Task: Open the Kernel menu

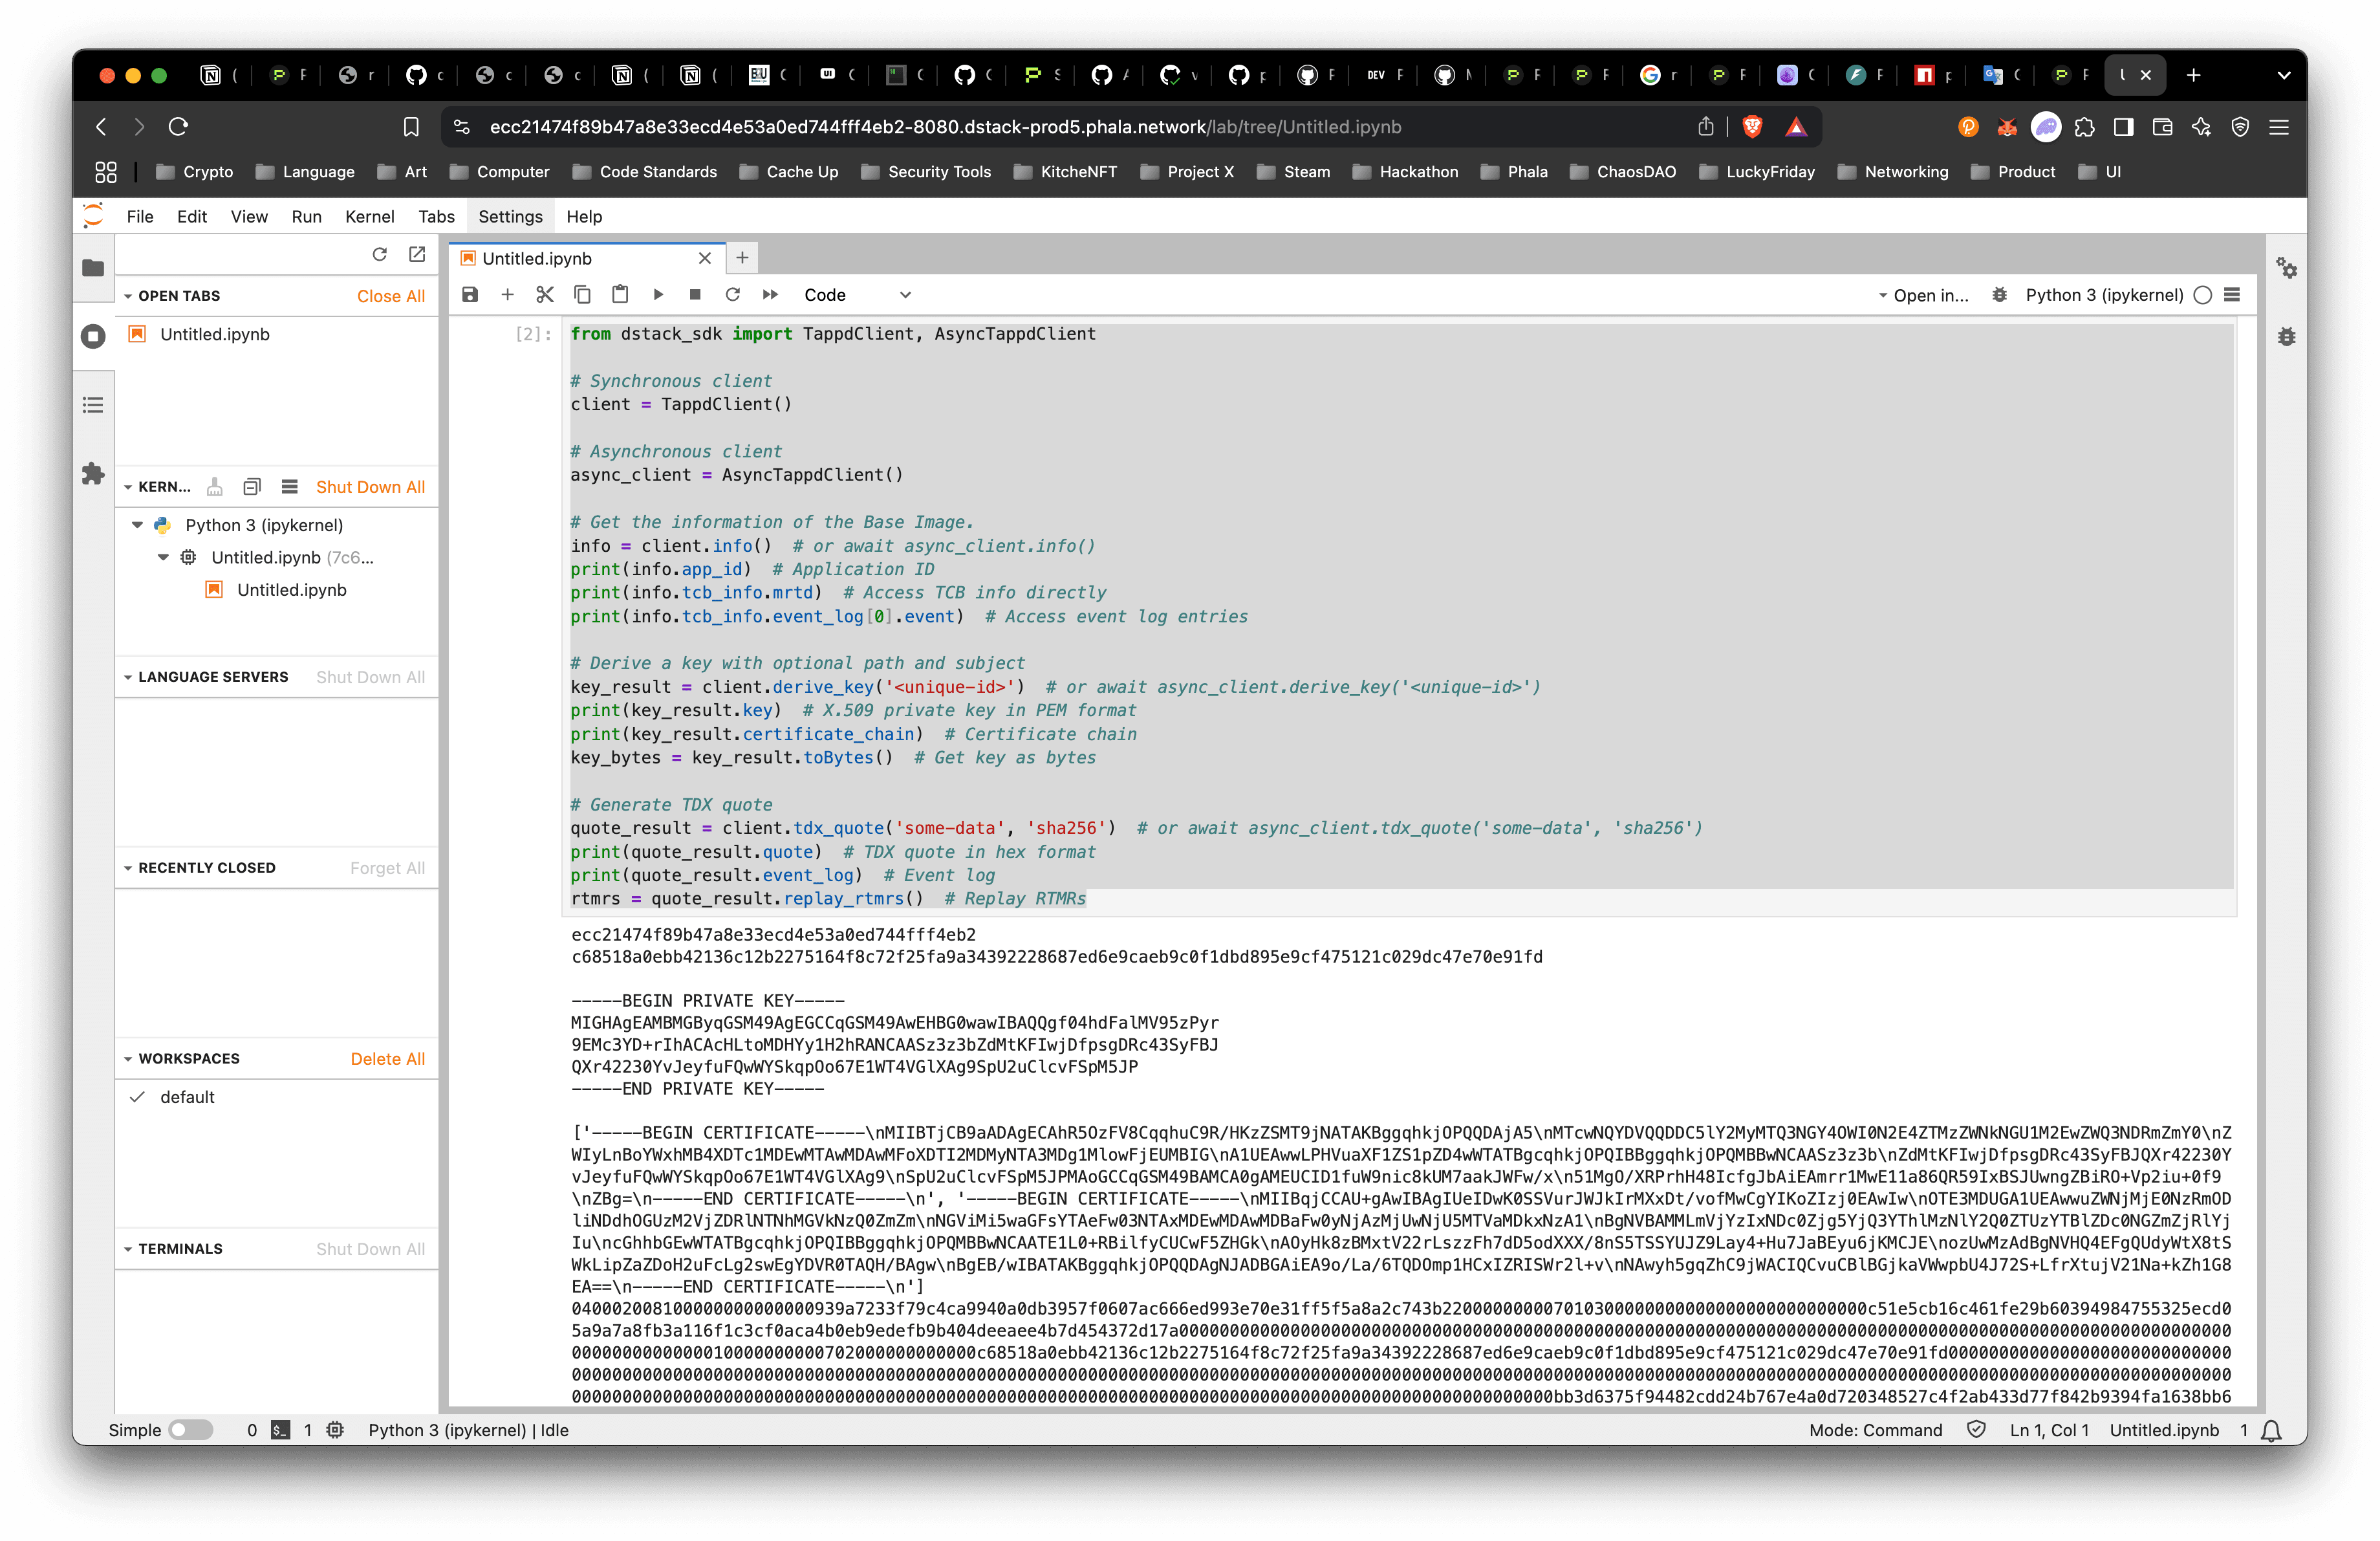Action: pyautogui.click(x=369, y=216)
